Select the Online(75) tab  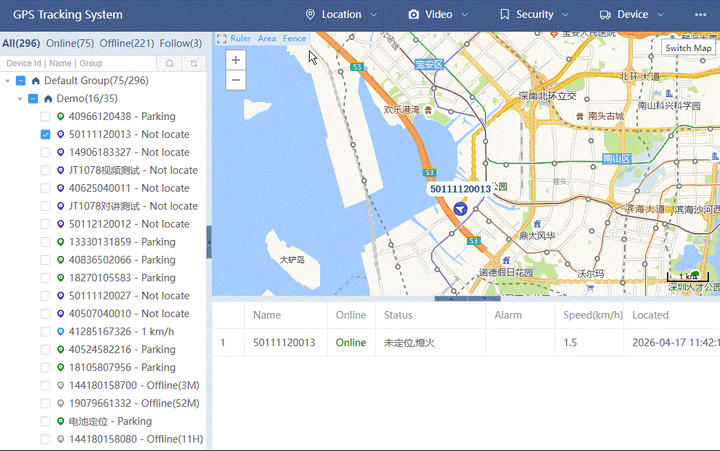[x=70, y=43]
